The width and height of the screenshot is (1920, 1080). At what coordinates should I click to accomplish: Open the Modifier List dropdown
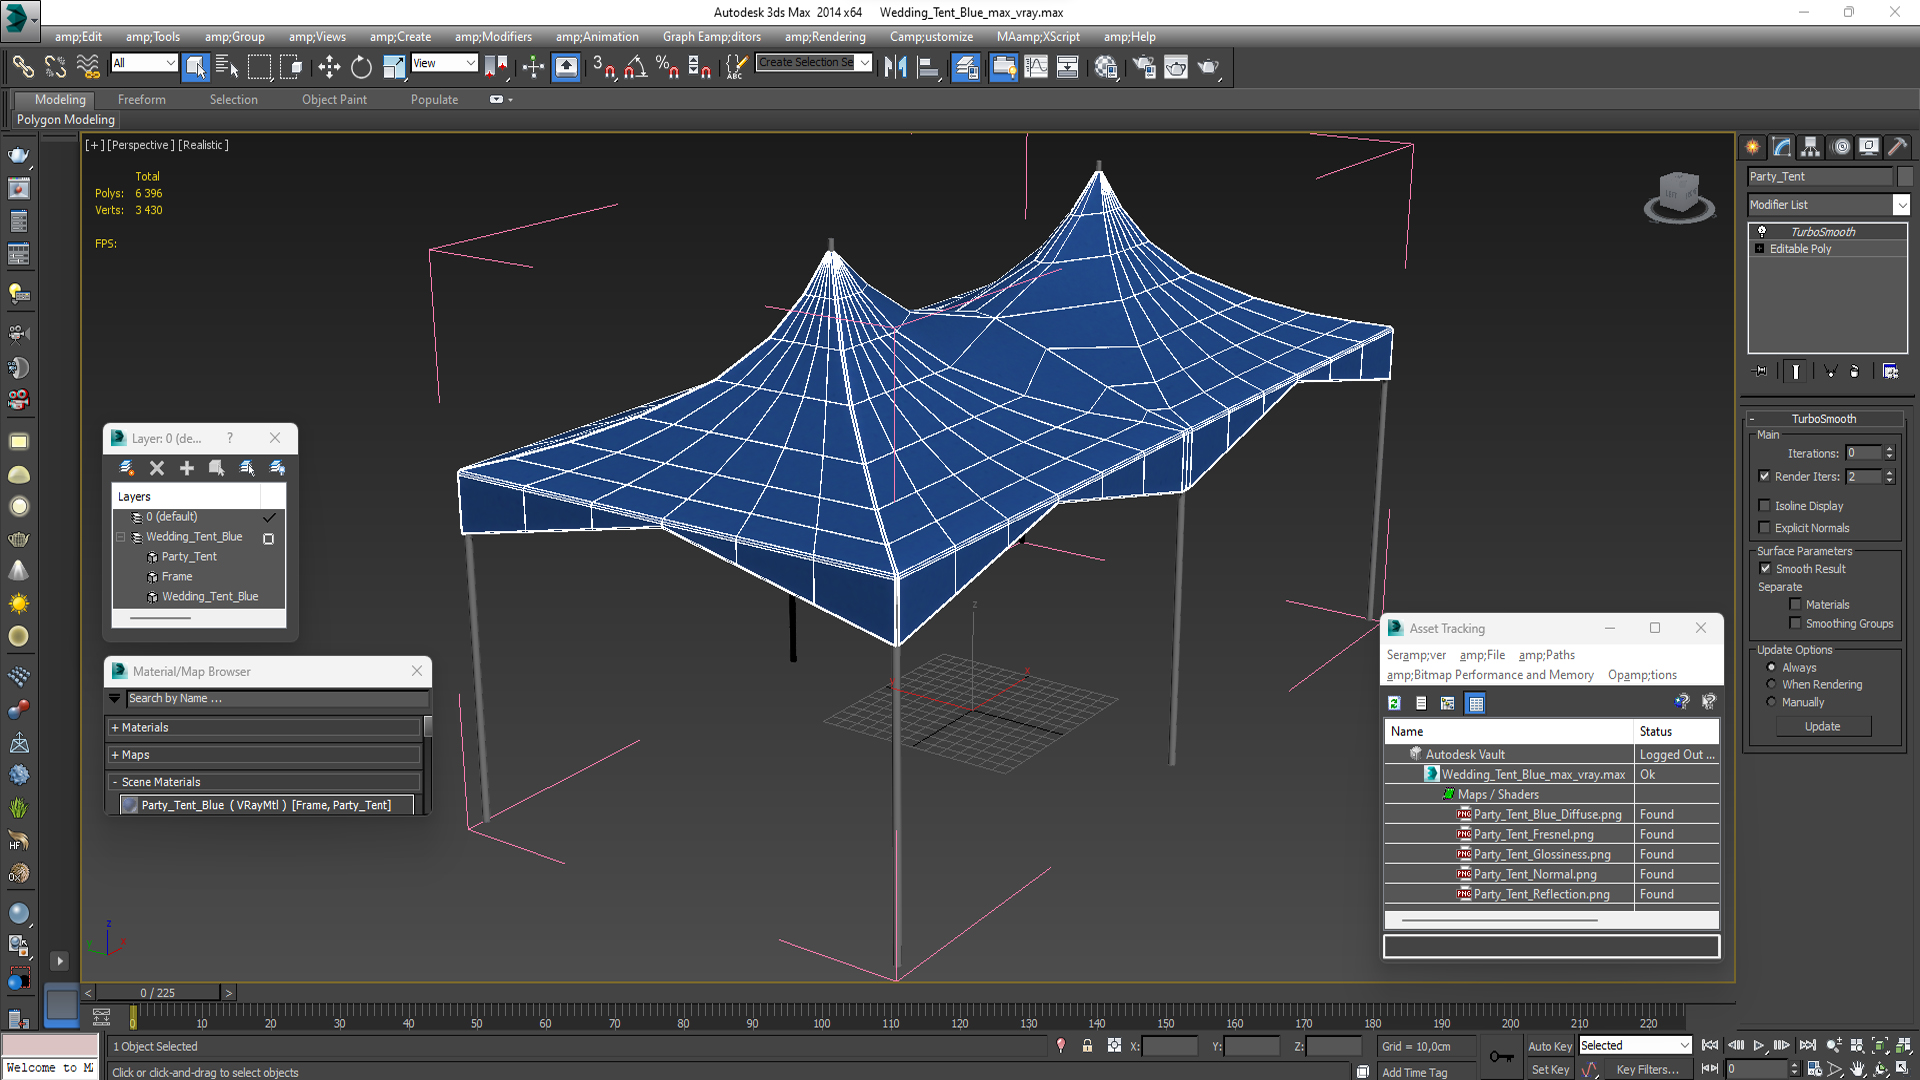point(1901,205)
